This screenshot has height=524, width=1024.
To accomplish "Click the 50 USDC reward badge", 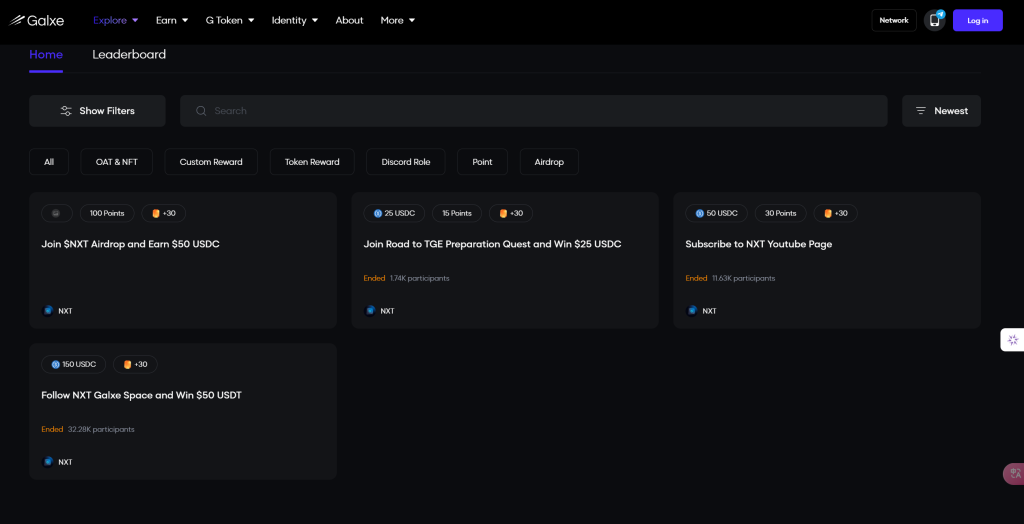I will coord(716,213).
